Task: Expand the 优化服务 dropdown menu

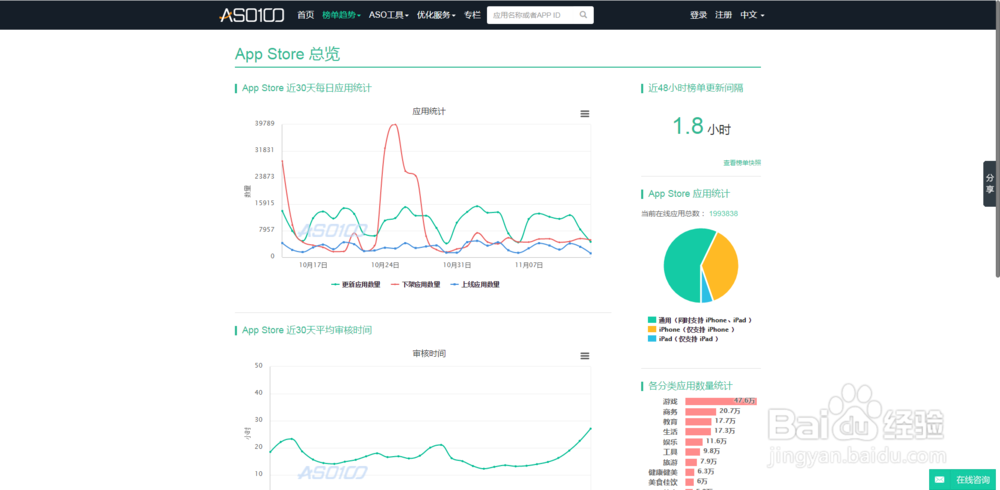Action: [436, 15]
